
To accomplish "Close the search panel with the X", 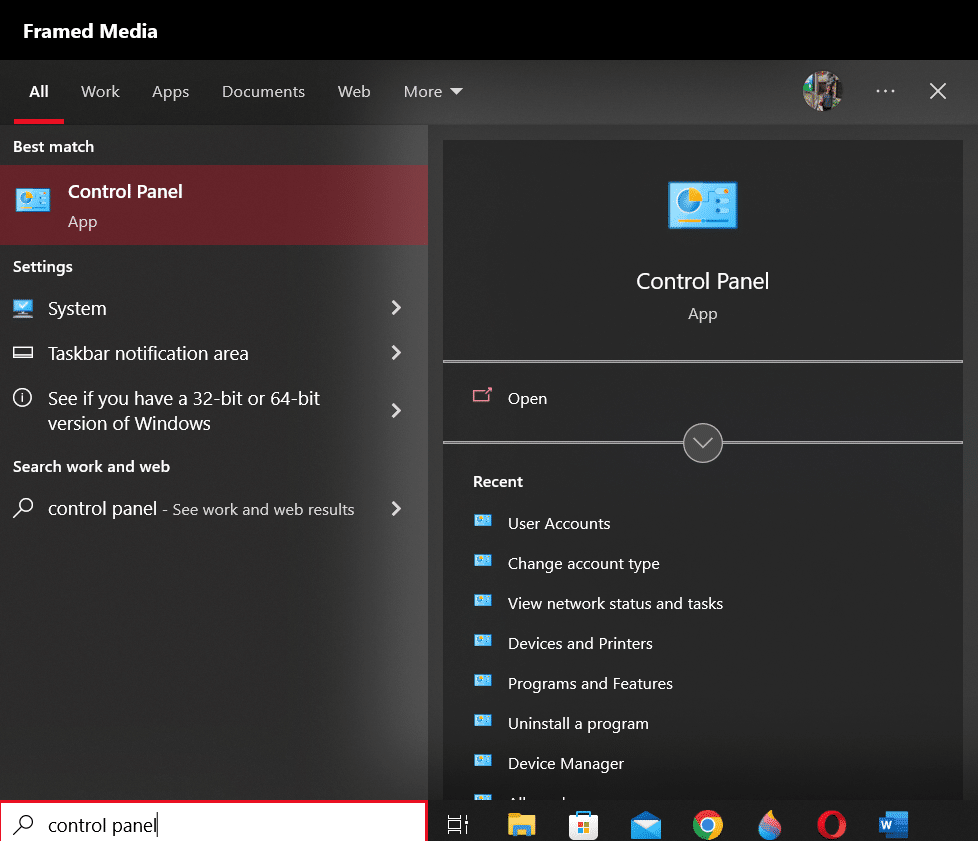I will click(x=937, y=91).
